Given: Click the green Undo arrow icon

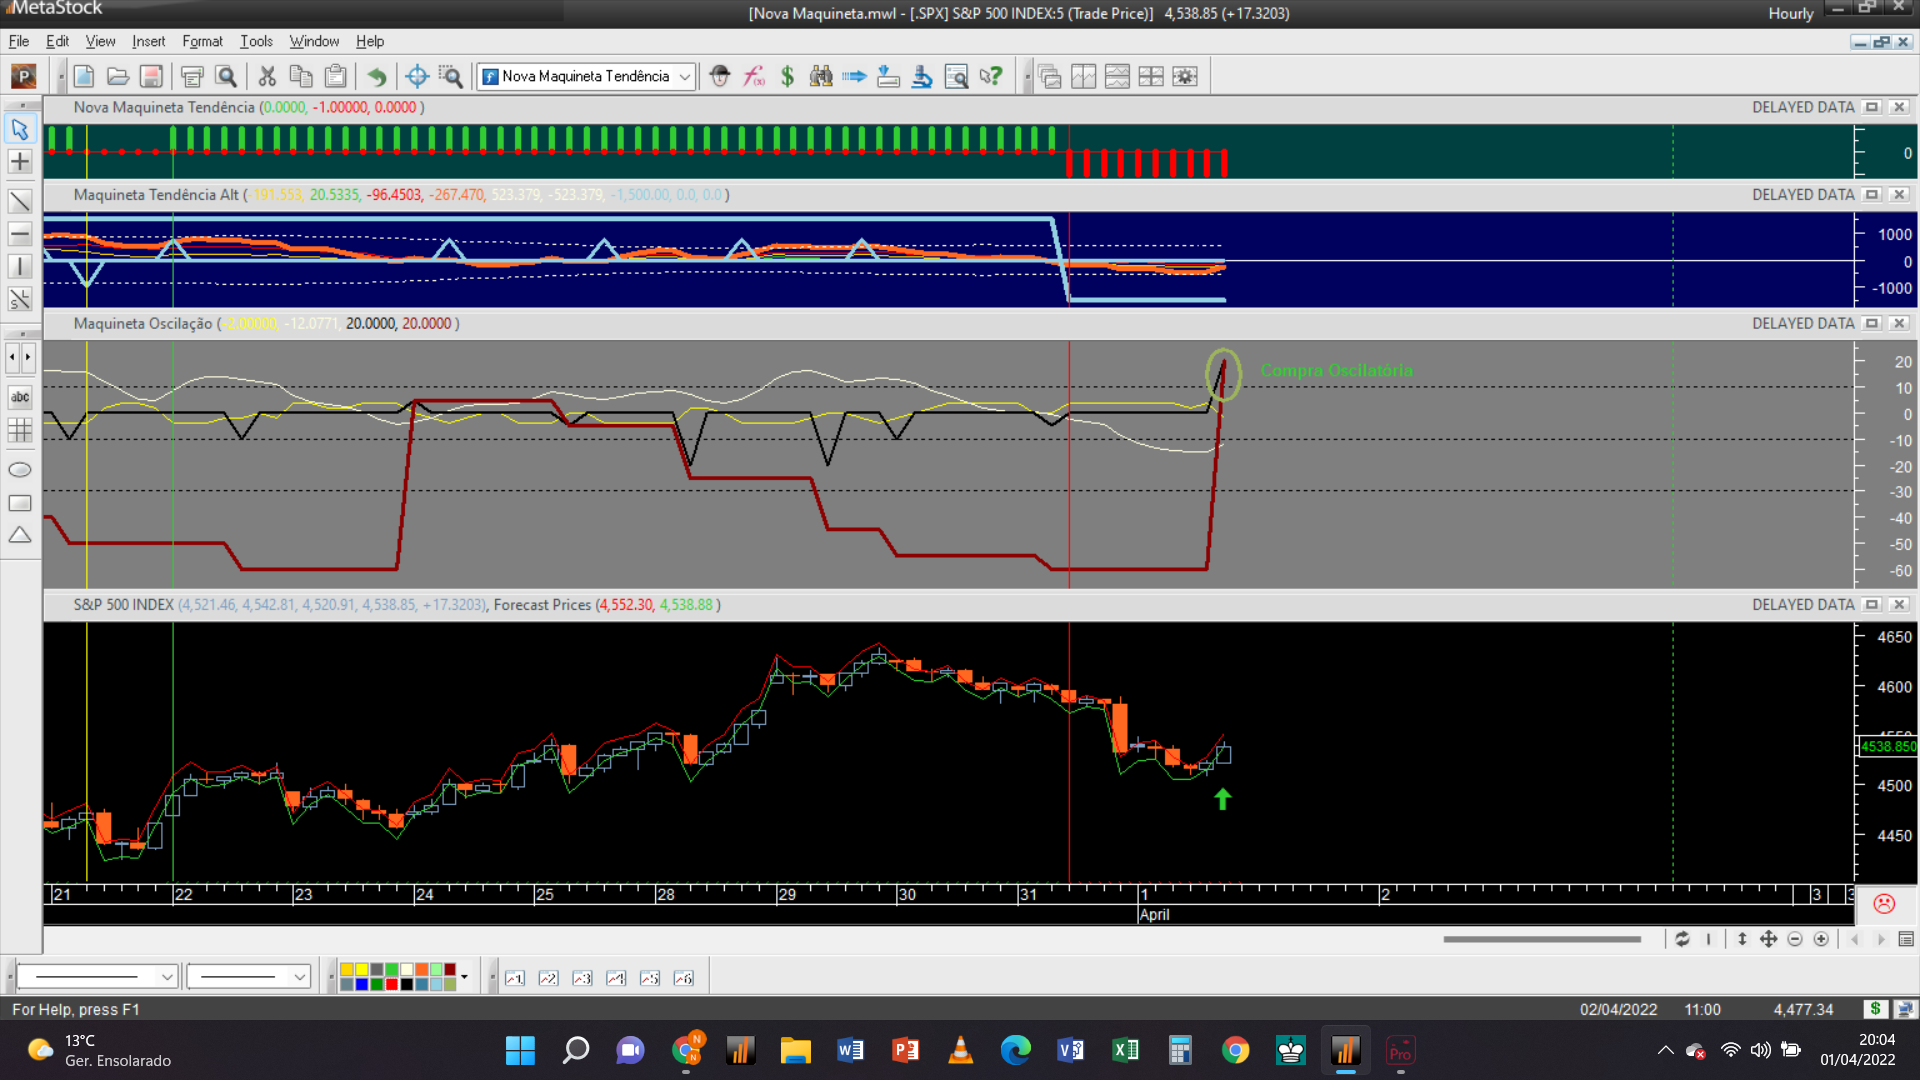Looking at the screenshot, I should [376, 76].
